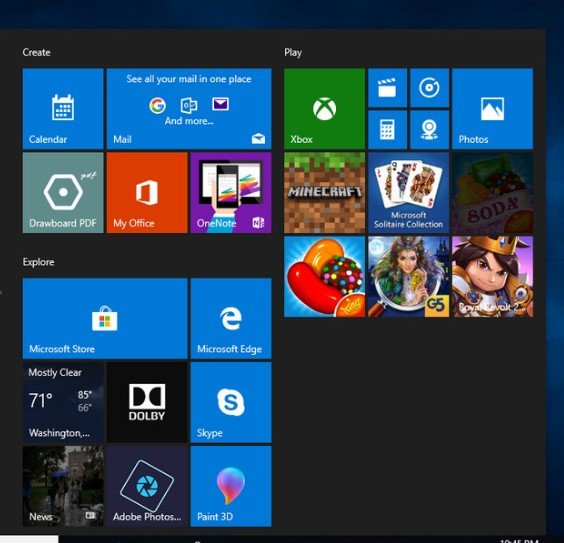Open the Mail tile
Image resolution: width=564 pixels, height=543 pixels.
[x=189, y=109]
